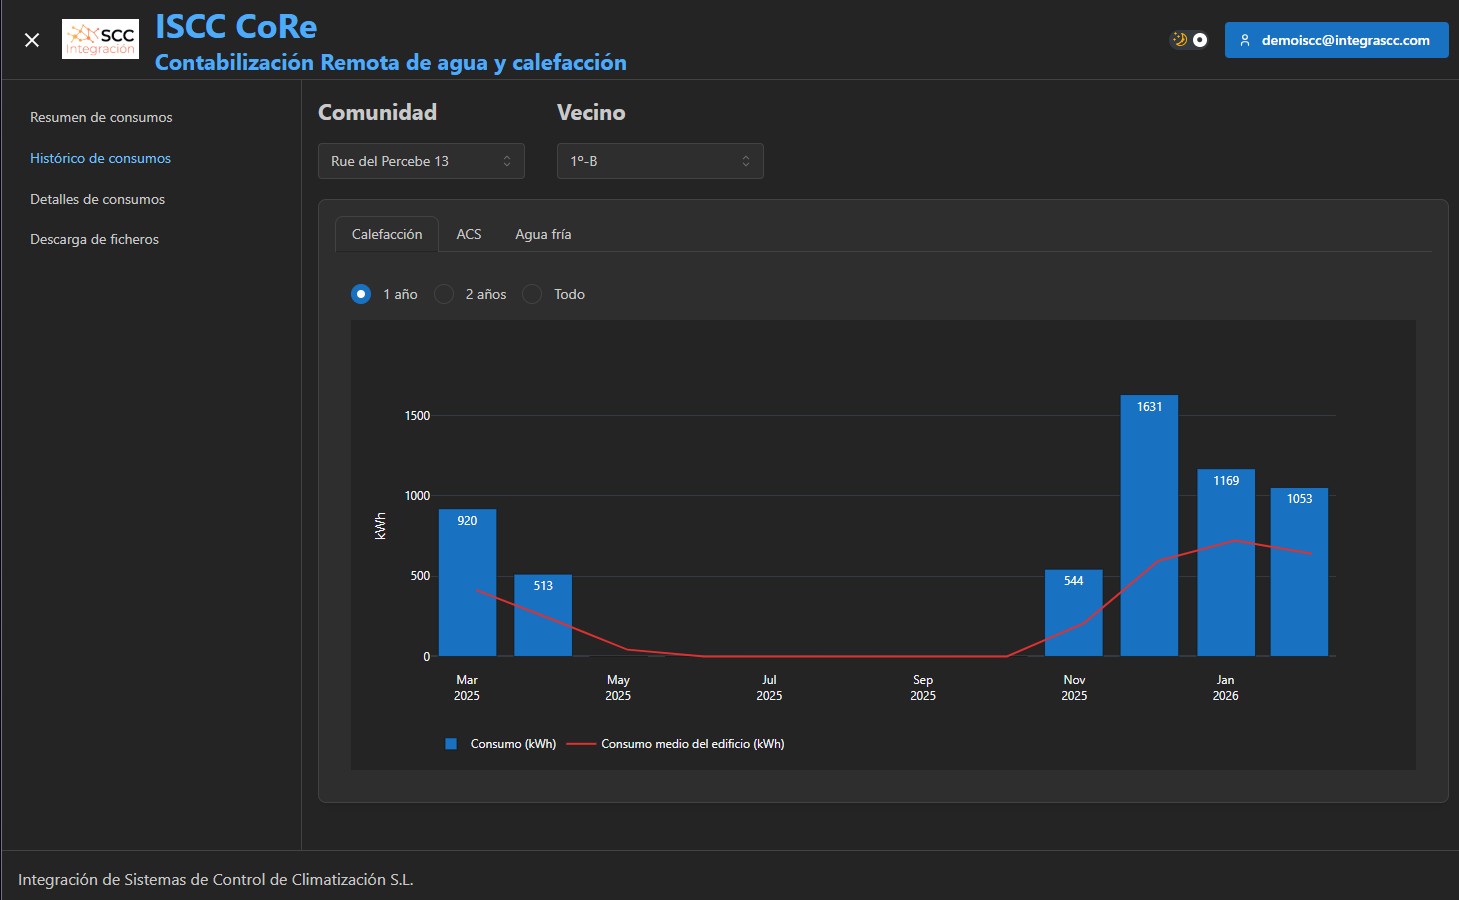Toggle the dark/light theme switch

point(1189,40)
